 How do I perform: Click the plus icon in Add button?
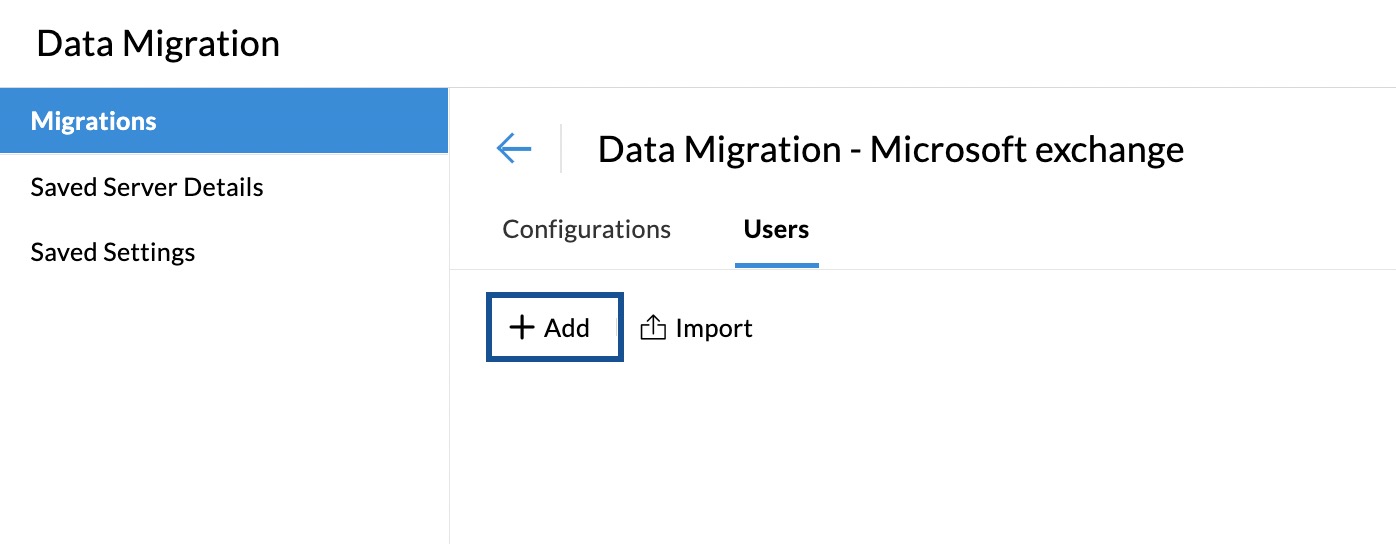pyautogui.click(x=522, y=327)
